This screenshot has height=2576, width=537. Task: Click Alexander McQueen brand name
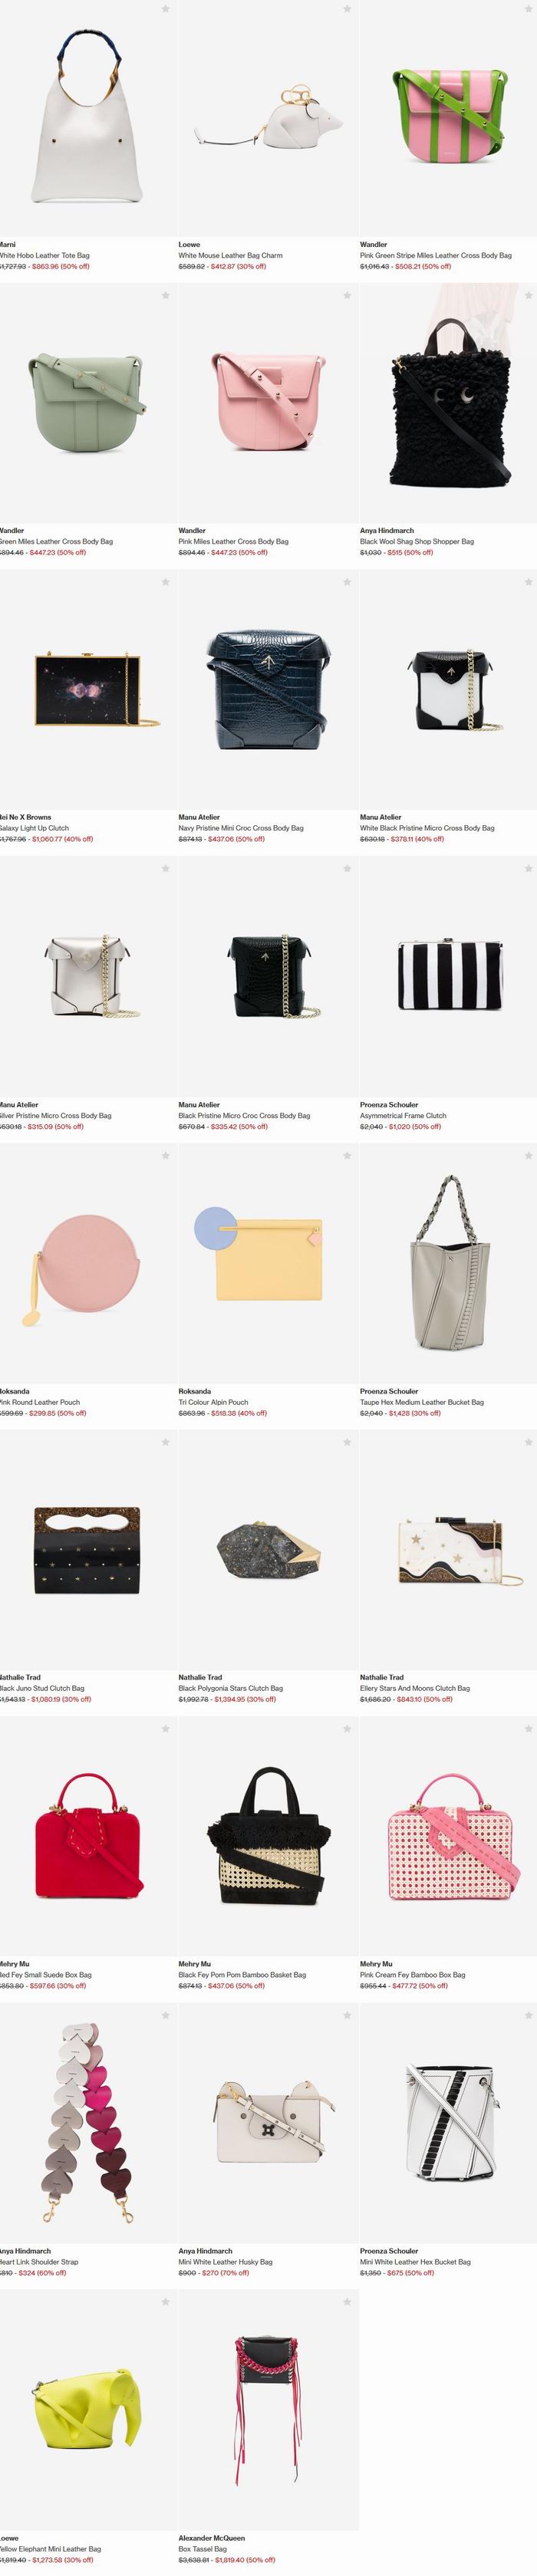(x=211, y=2538)
